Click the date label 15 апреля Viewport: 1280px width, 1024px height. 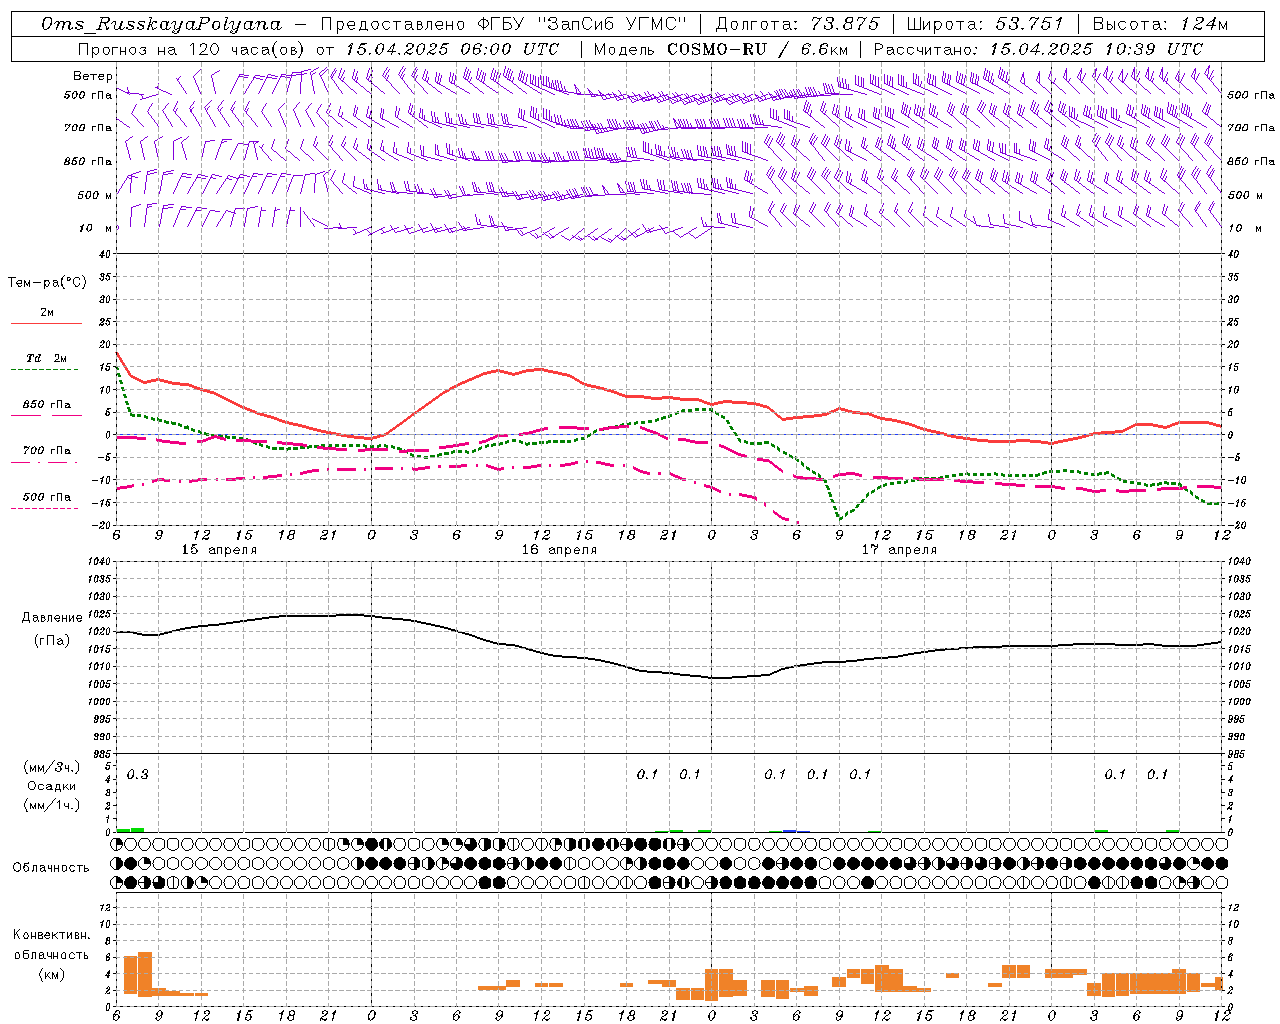pyautogui.click(x=219, y=550)
